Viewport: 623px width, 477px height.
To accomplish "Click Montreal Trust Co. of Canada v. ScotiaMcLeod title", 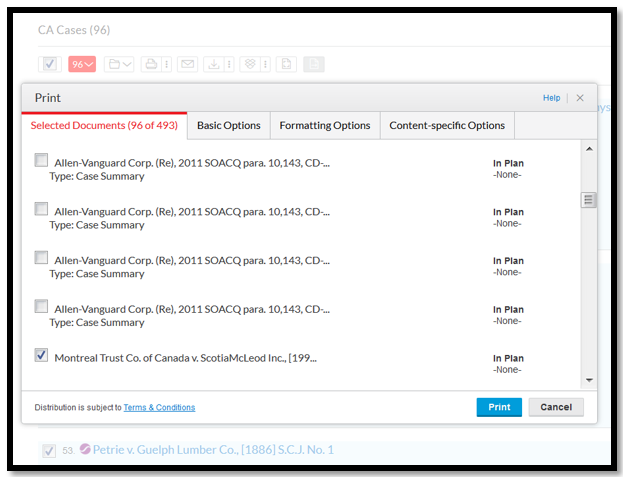I will [185, 358].
